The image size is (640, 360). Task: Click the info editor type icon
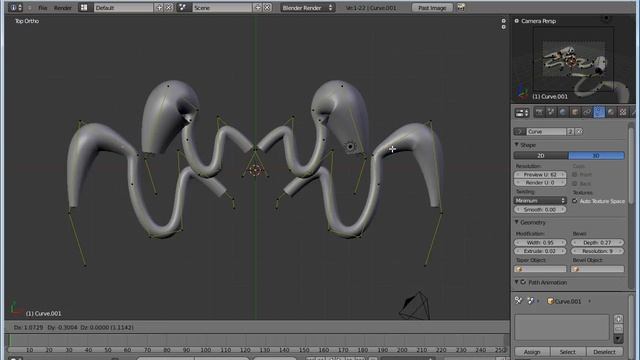point(16,8)
